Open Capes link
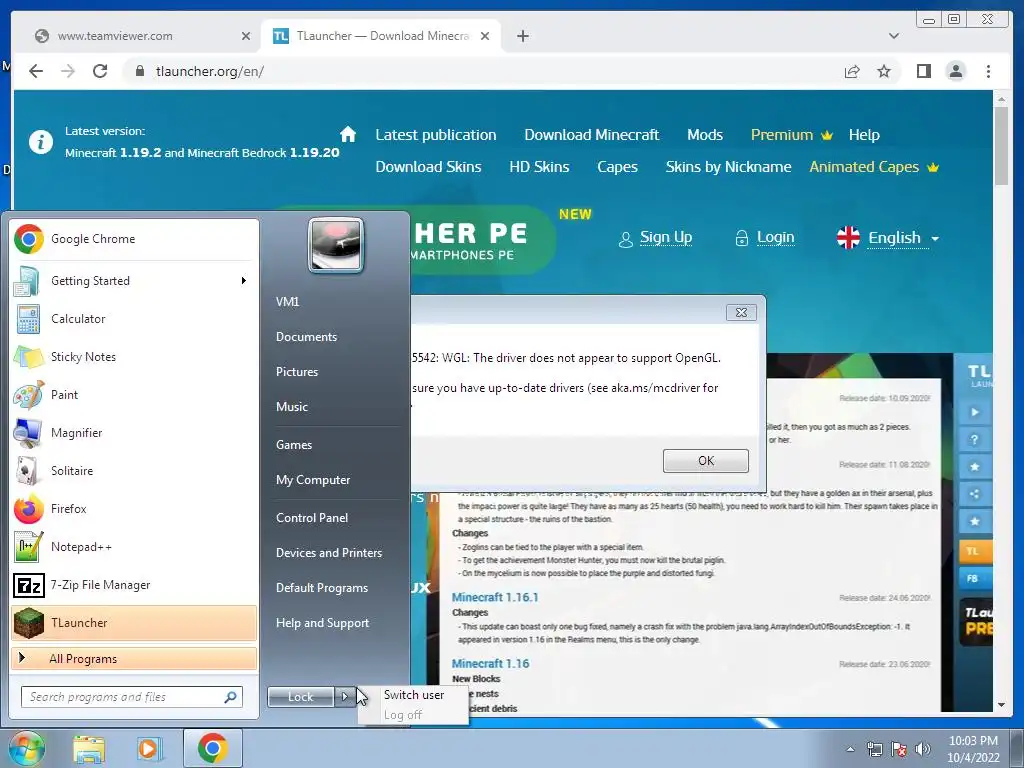 (x=617, y=167)
